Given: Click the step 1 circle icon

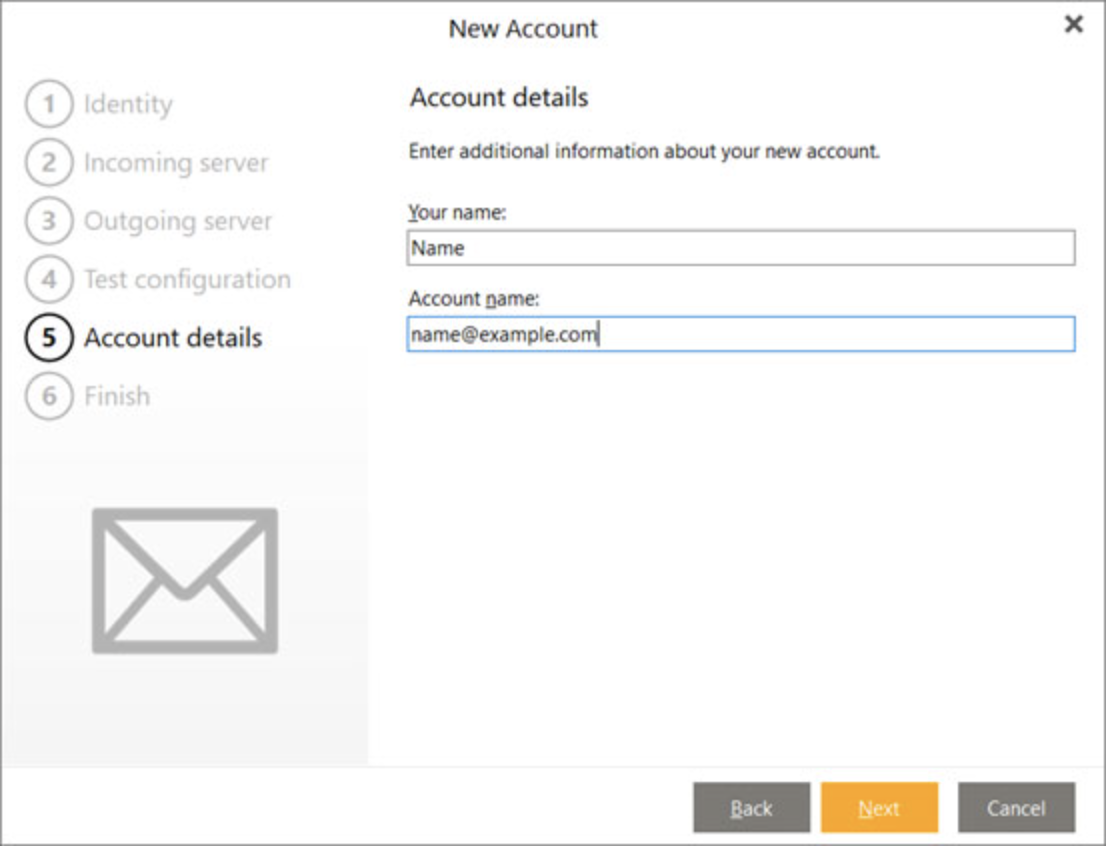Looking at the screenshot, I should (49, 104).
